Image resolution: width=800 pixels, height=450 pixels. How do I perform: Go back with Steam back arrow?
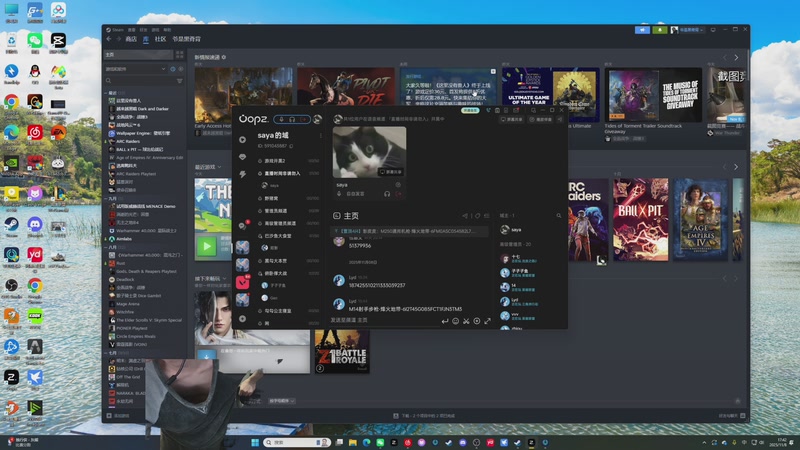coord(109,39)
